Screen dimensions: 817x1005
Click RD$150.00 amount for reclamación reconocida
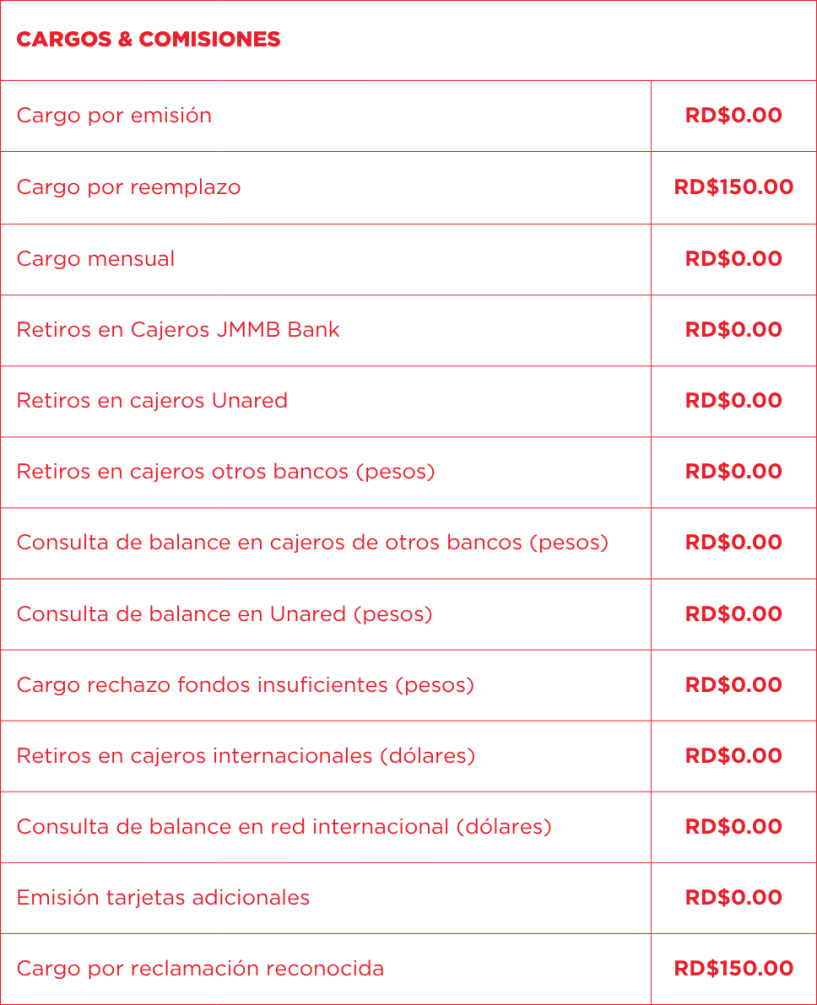point(734,969)
